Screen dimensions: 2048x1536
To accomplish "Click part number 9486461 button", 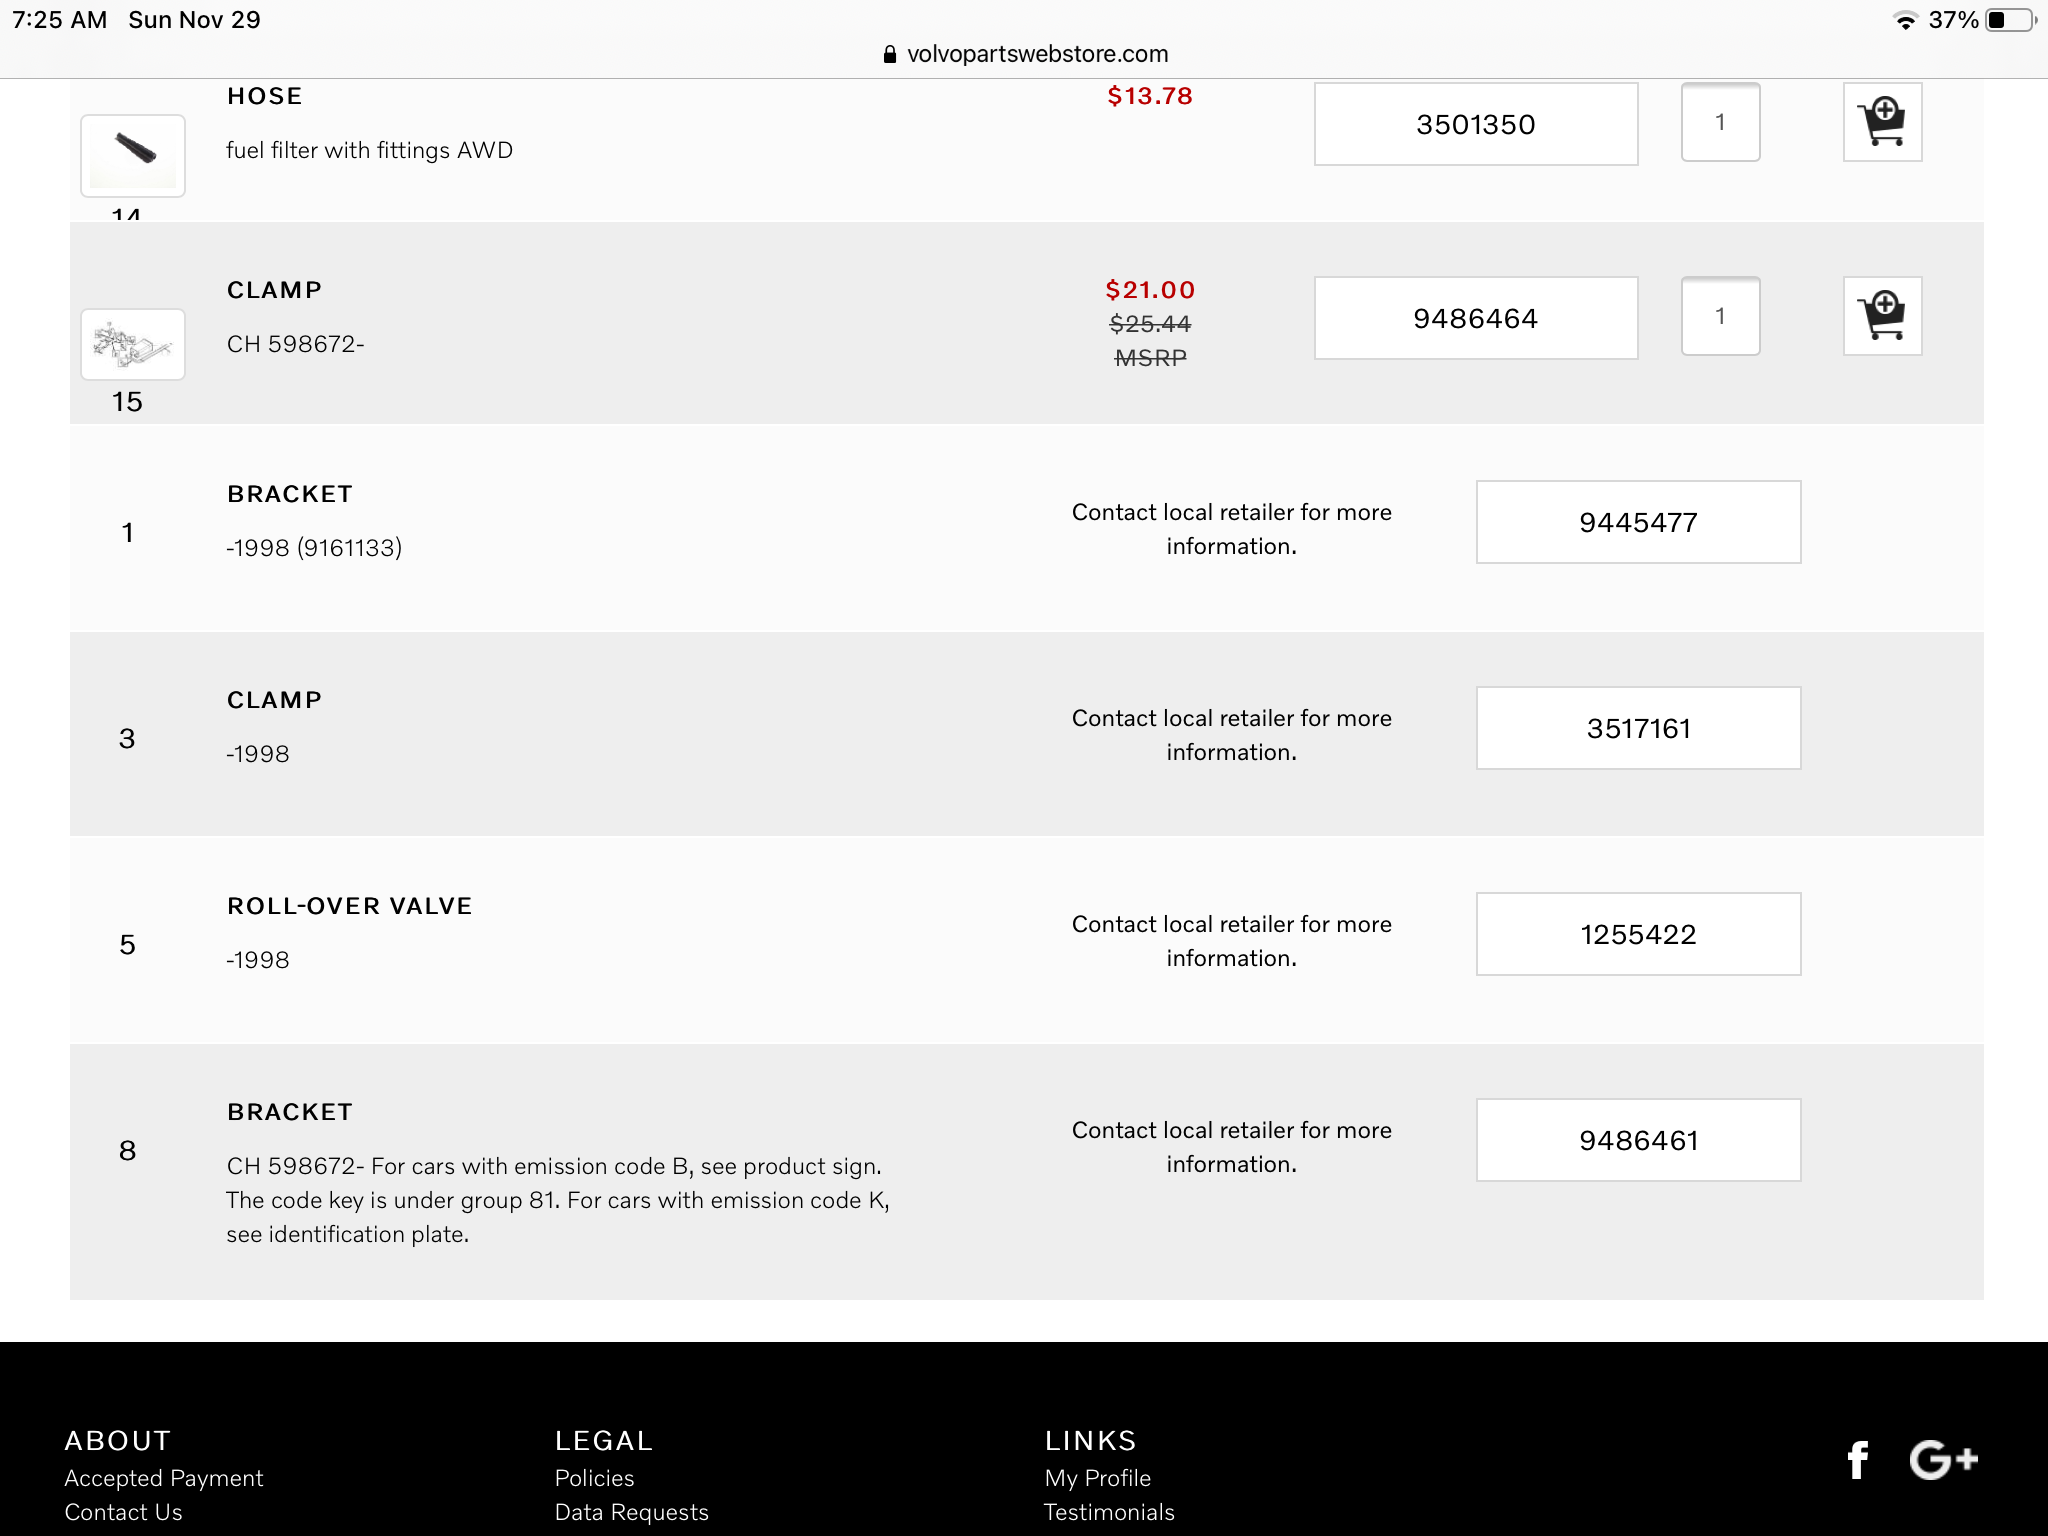I will [1638, 1141].
